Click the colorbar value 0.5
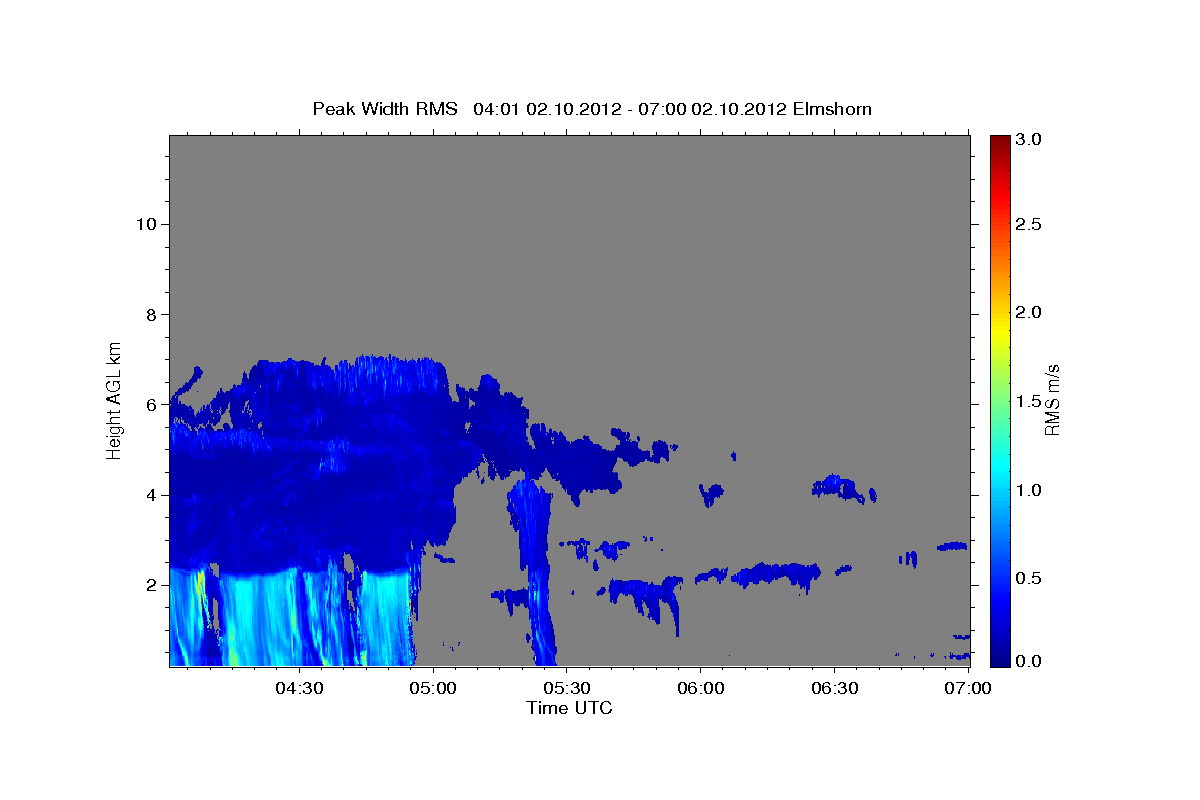This screenshot has height=800, width=1200. [1030, 578]
